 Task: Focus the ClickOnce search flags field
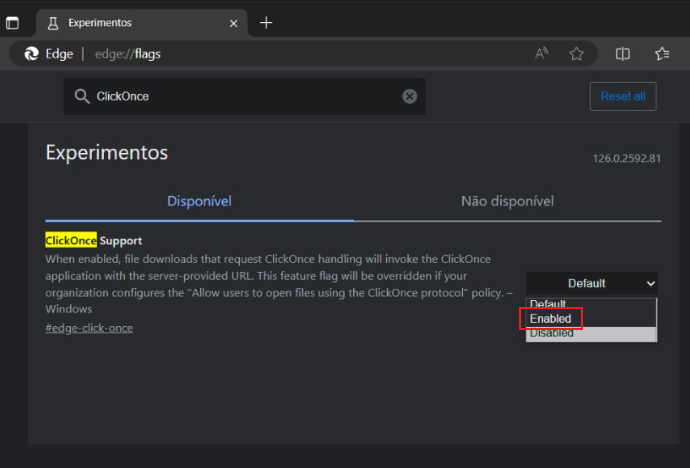[244, 96]
